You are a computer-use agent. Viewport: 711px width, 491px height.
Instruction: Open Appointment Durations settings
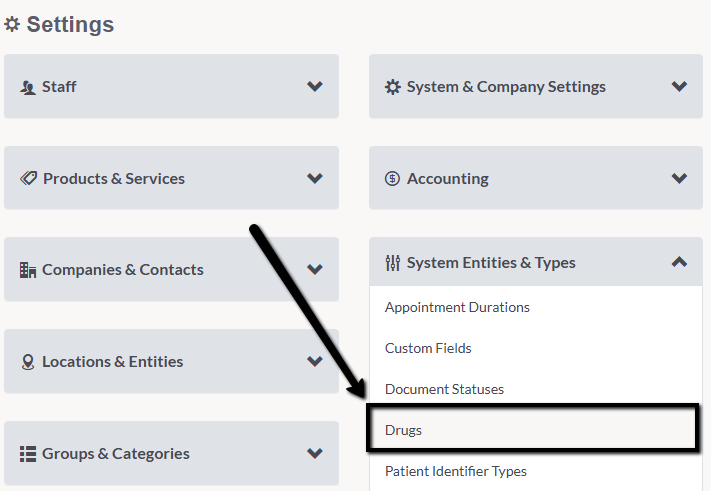point(457,307)
